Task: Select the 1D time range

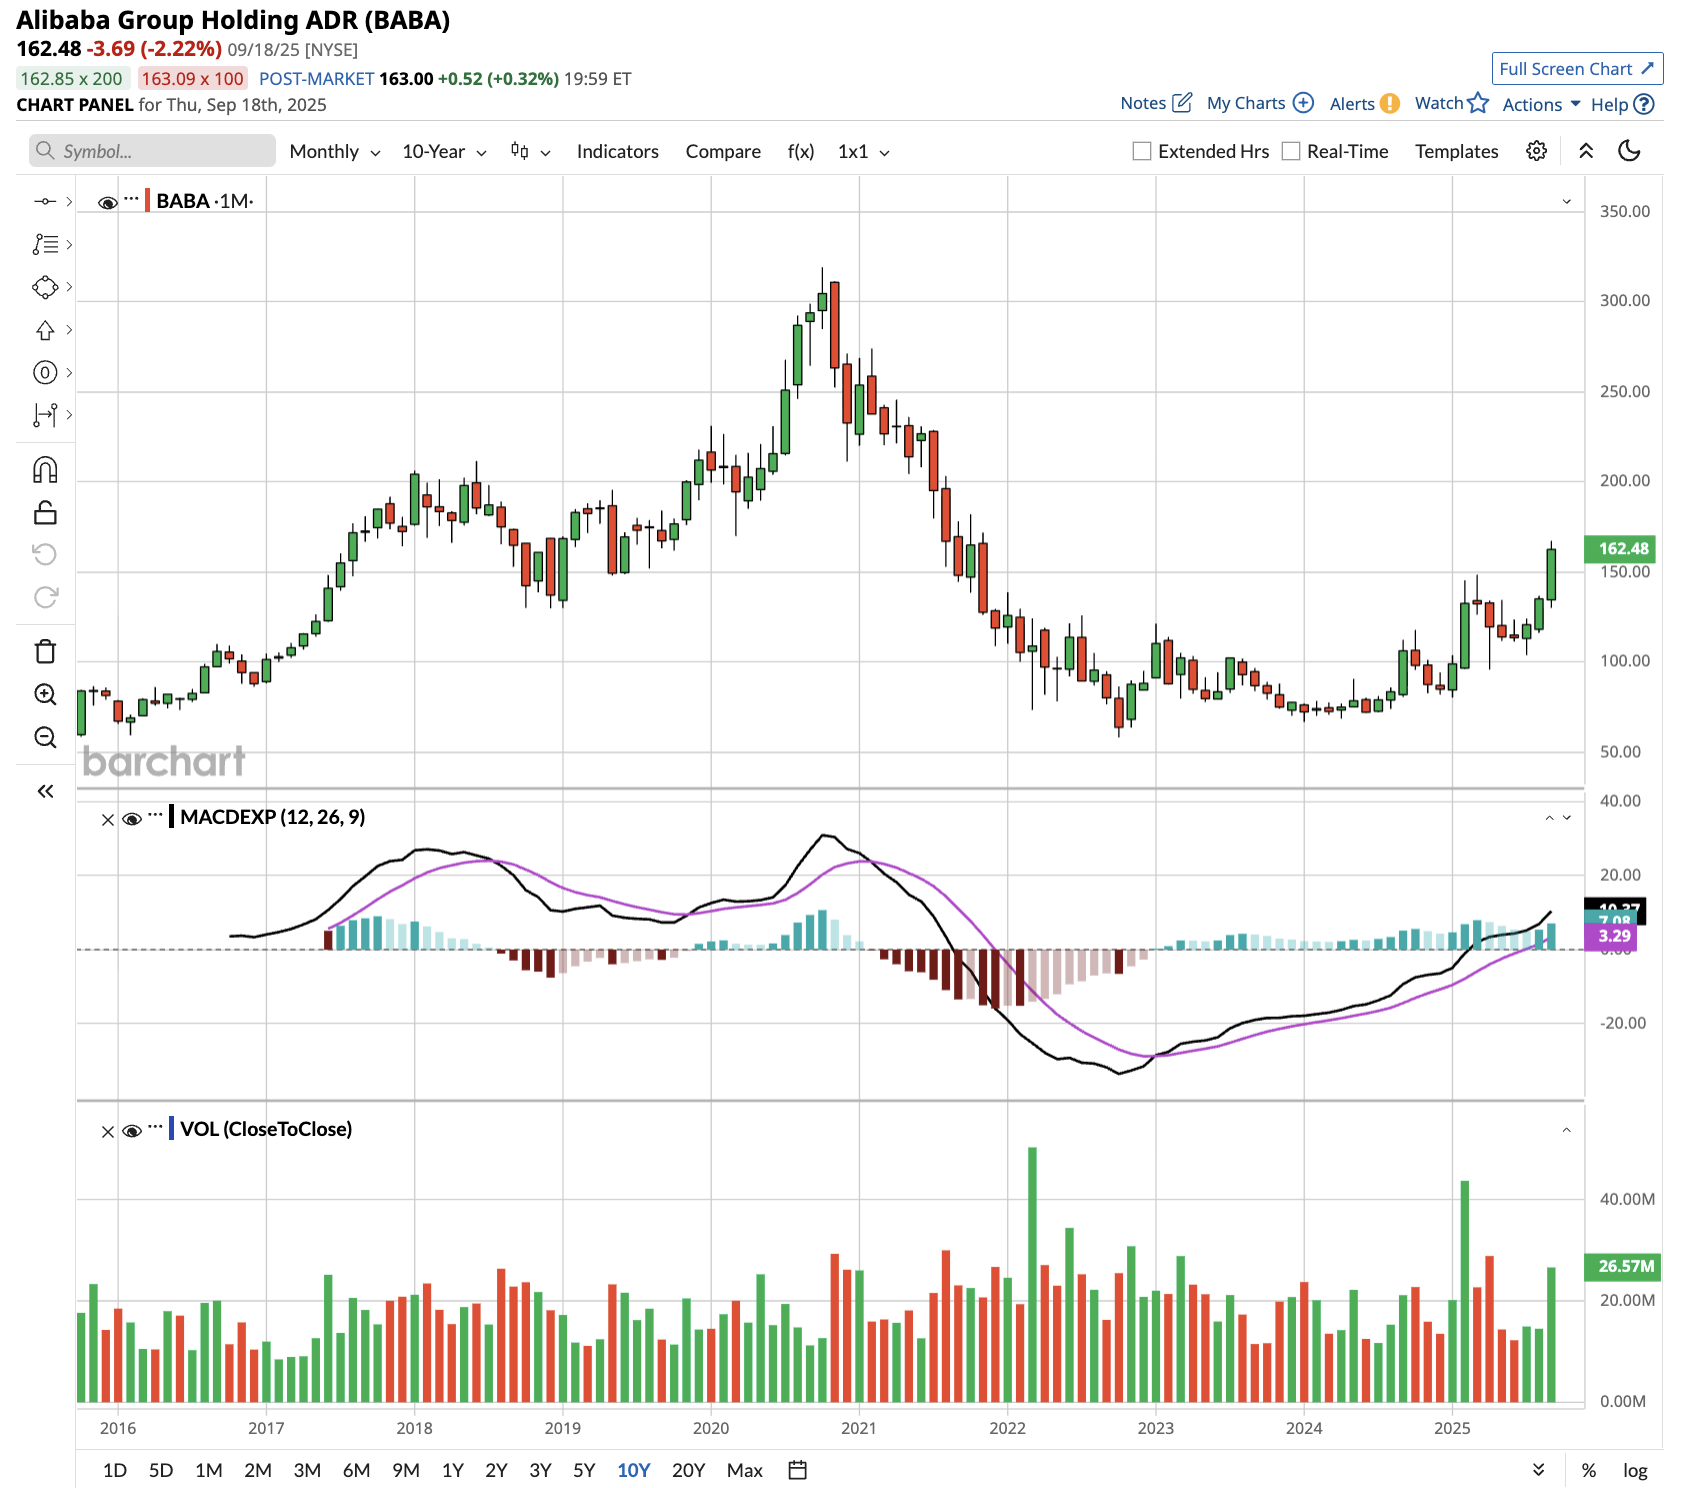Action: [x=115, y=1470]
